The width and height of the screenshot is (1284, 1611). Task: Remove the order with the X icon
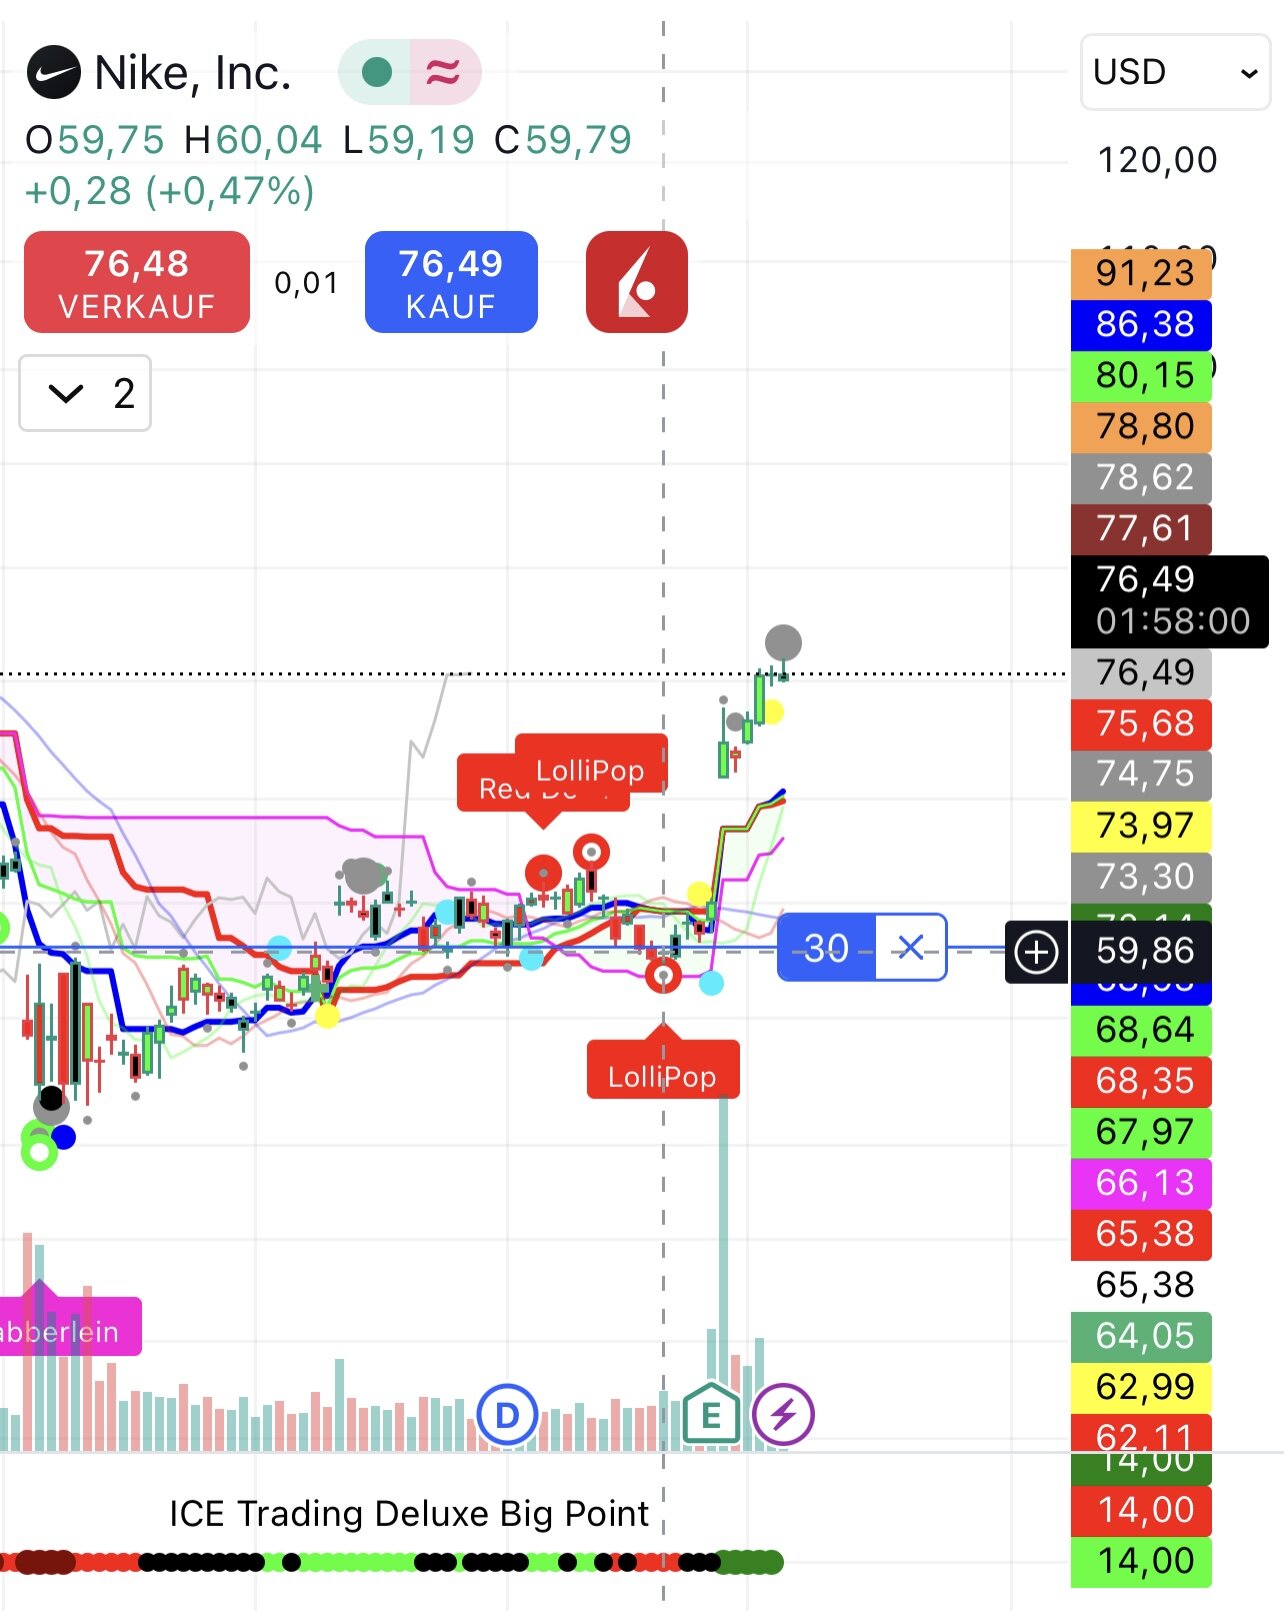tap(910, 948)
